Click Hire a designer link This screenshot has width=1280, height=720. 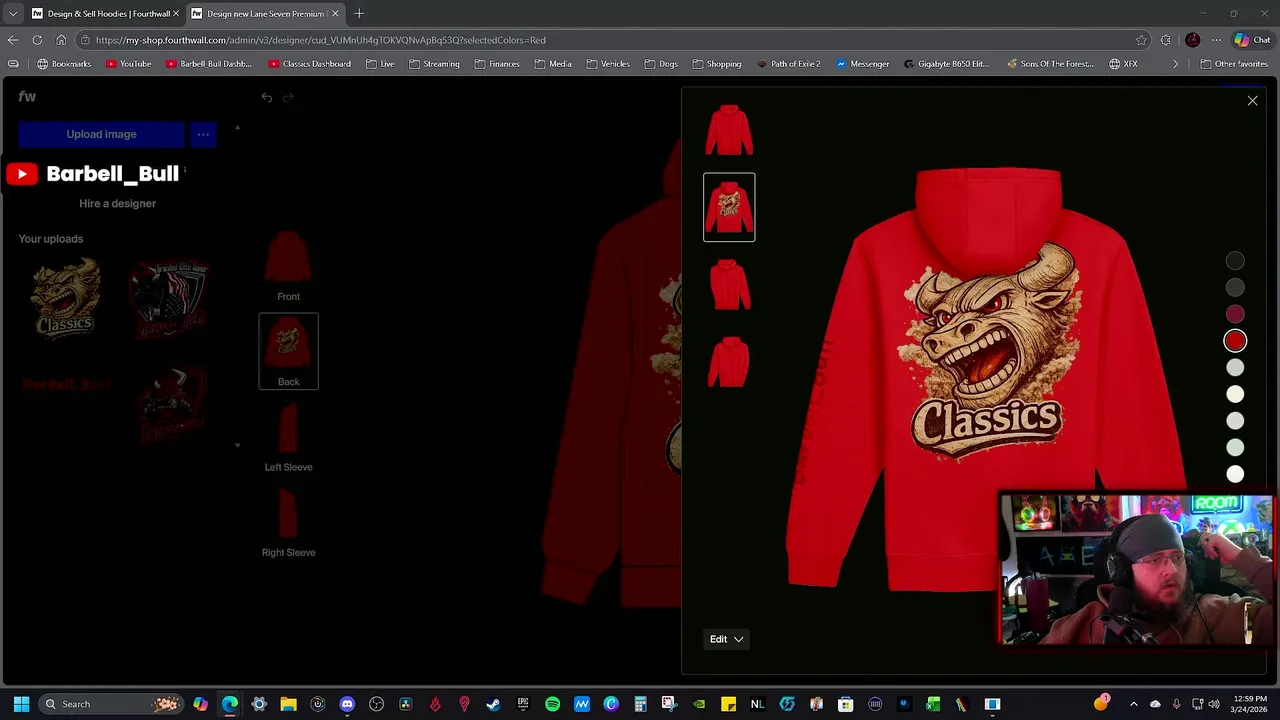coord(117,203)
